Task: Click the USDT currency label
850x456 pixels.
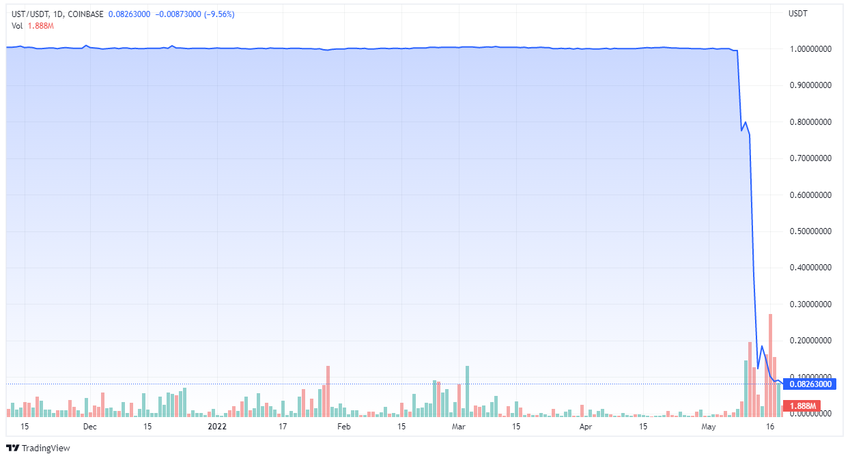Action: [797, 14]
